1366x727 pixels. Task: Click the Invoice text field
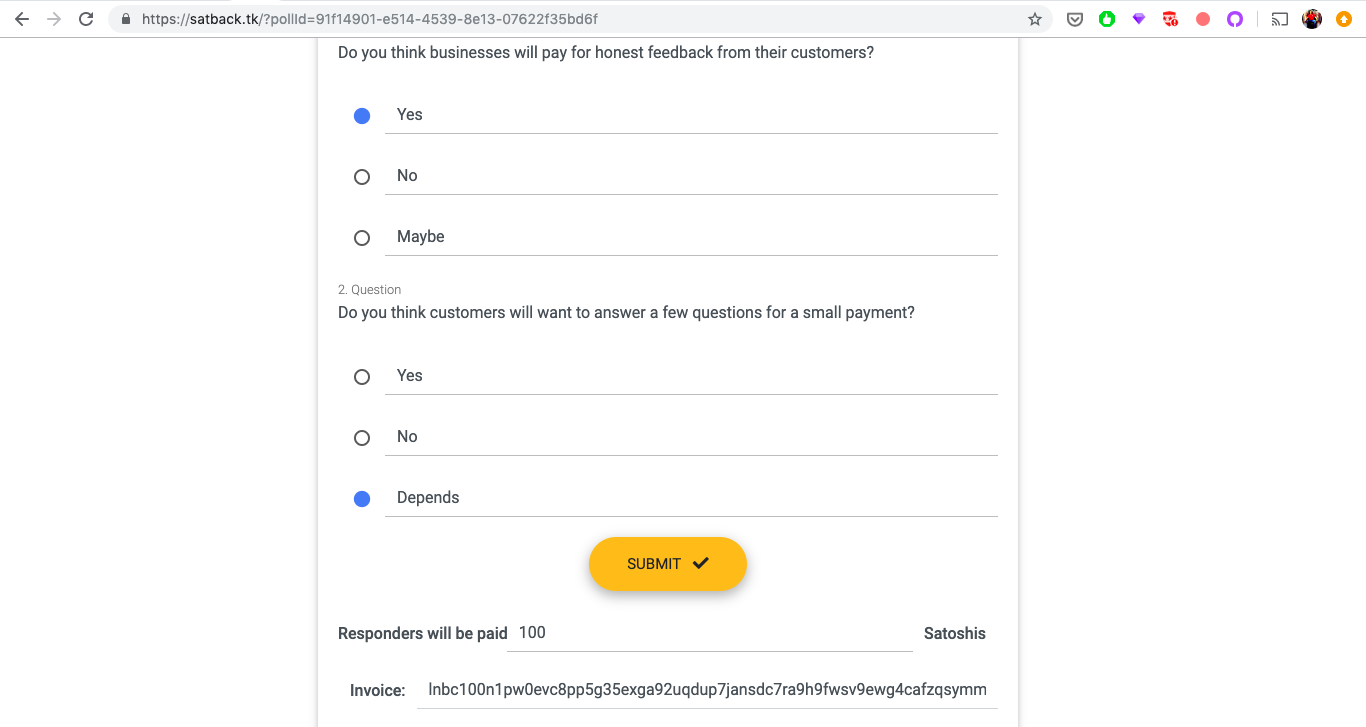point(706,689)
